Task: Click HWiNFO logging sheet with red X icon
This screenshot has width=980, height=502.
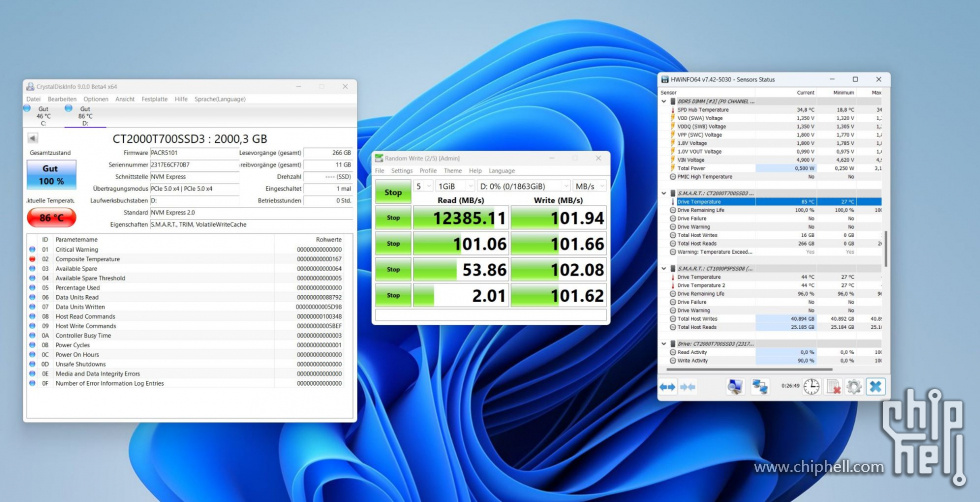Action: [833, 386]
